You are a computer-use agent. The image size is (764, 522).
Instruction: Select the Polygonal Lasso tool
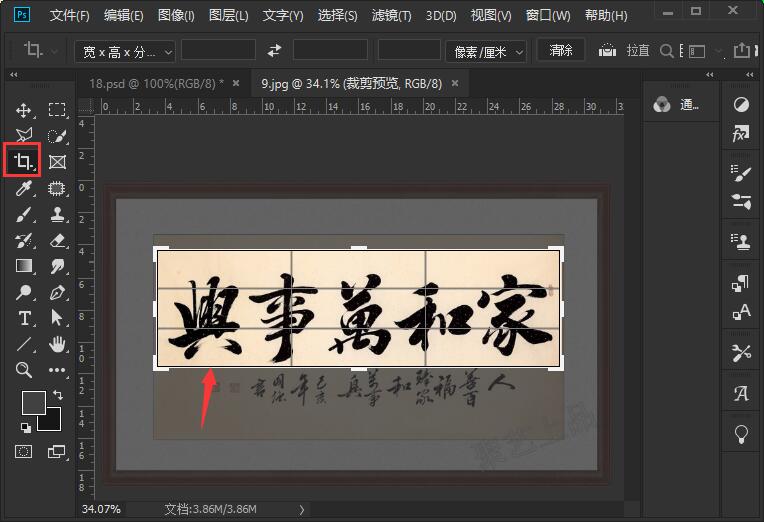[x=23, y=135]
